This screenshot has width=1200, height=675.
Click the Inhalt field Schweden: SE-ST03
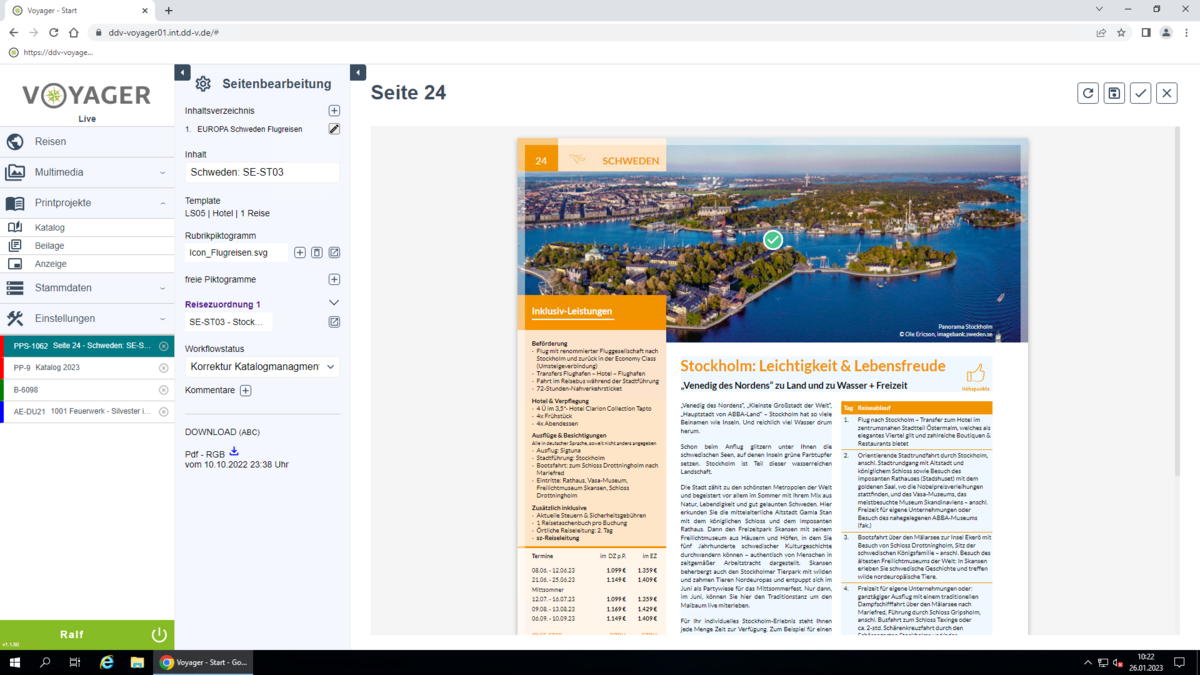pos(262,172)
